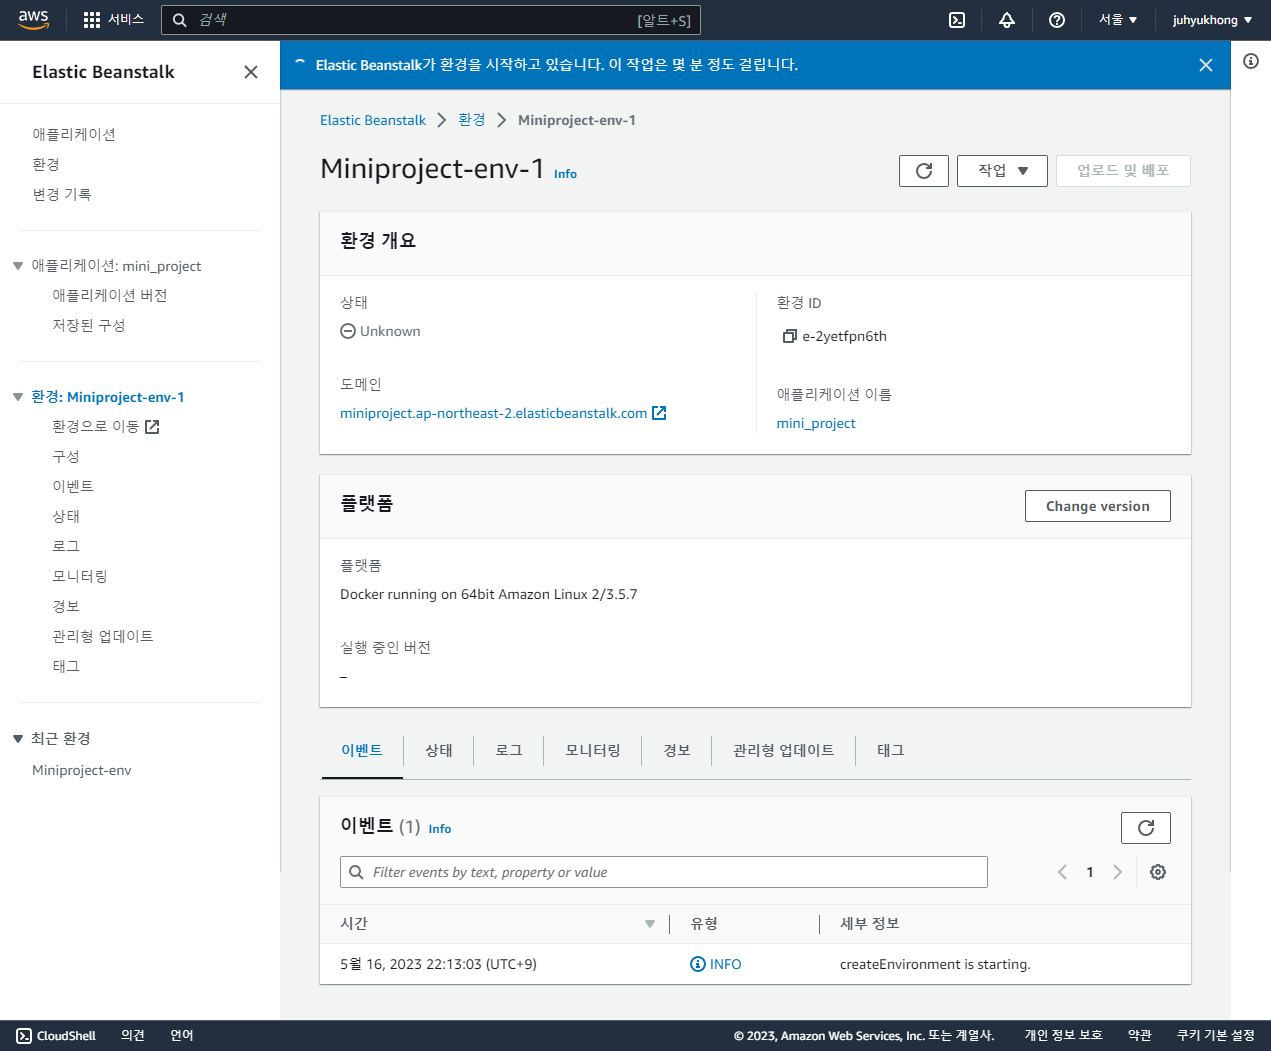Screen dimensions: 1271x1051
Task: Switch to the 모니터링 tab
Action: click(593, 750)
